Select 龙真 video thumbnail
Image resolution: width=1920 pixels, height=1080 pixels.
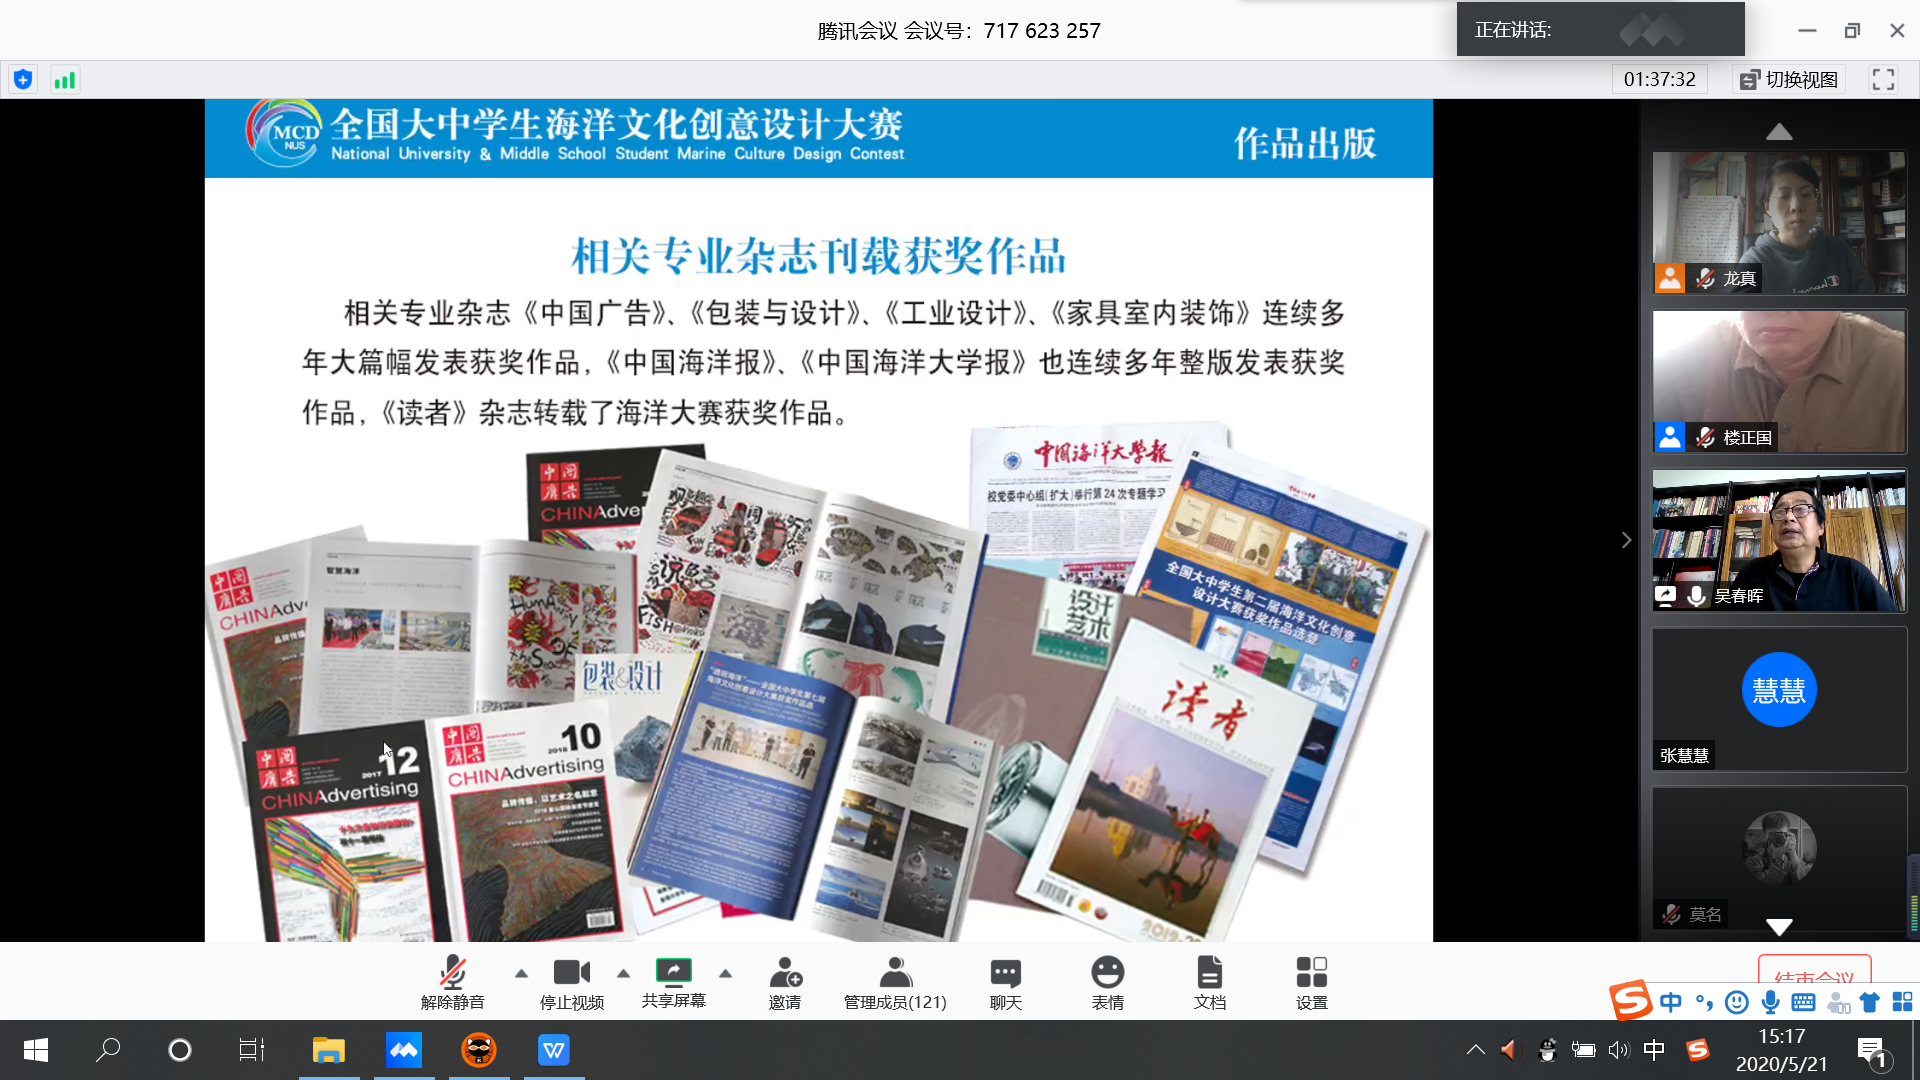pyautogui.click(x=1779, y=222)
